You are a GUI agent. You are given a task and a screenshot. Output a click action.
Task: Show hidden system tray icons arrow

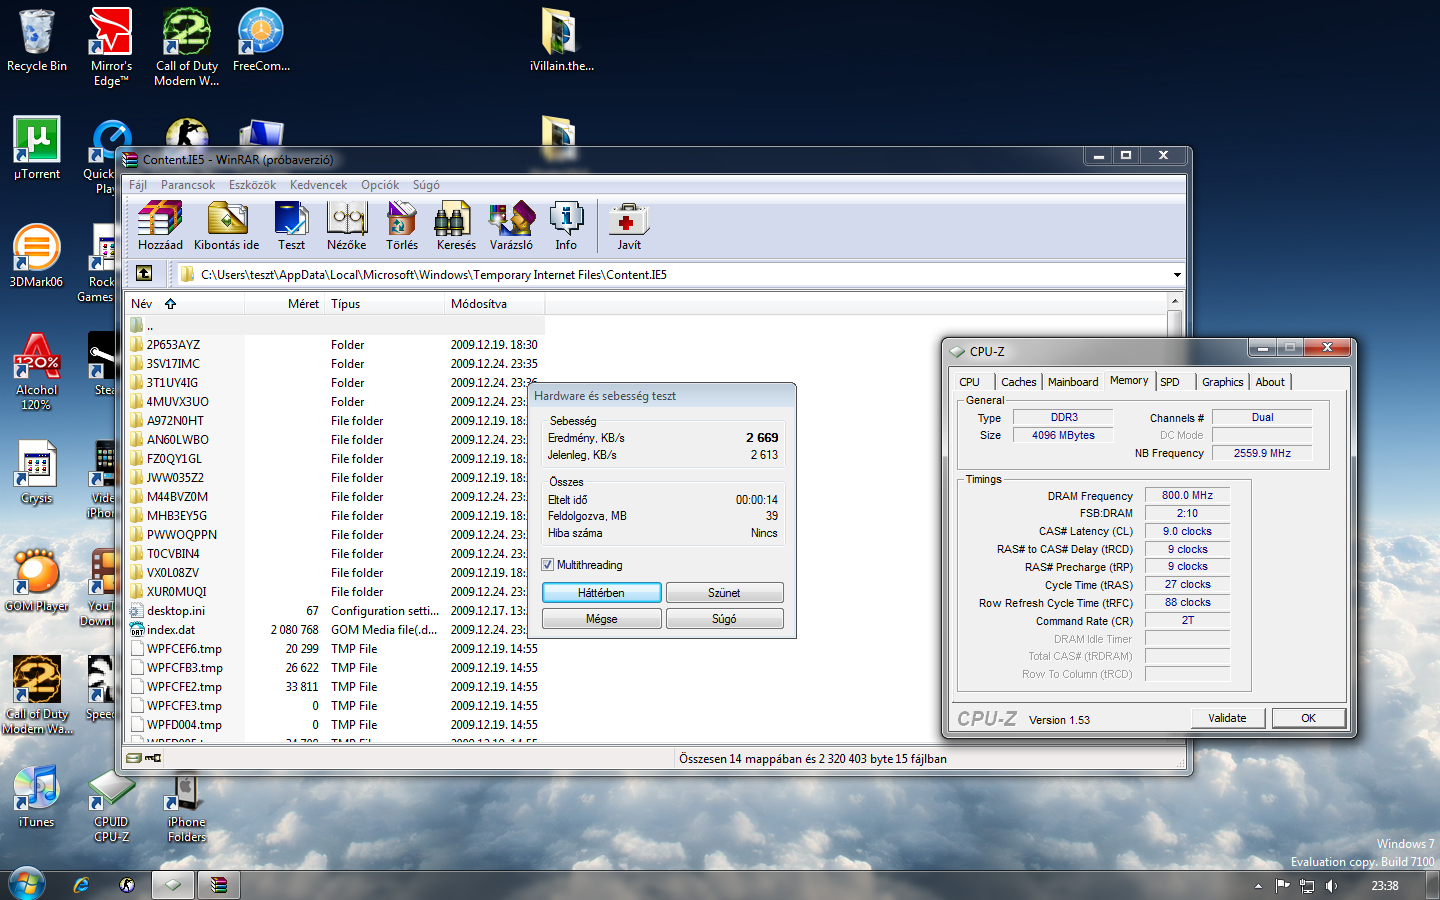(x=1258, y=886)
